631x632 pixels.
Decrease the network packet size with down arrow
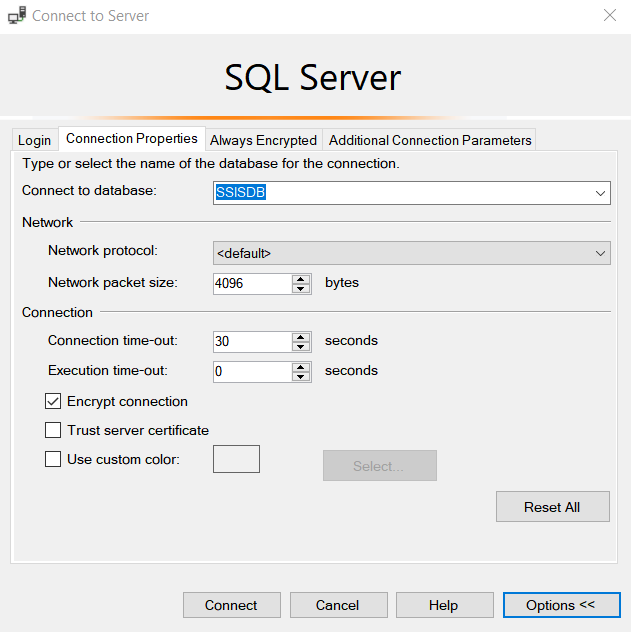(x=301, y=288)
